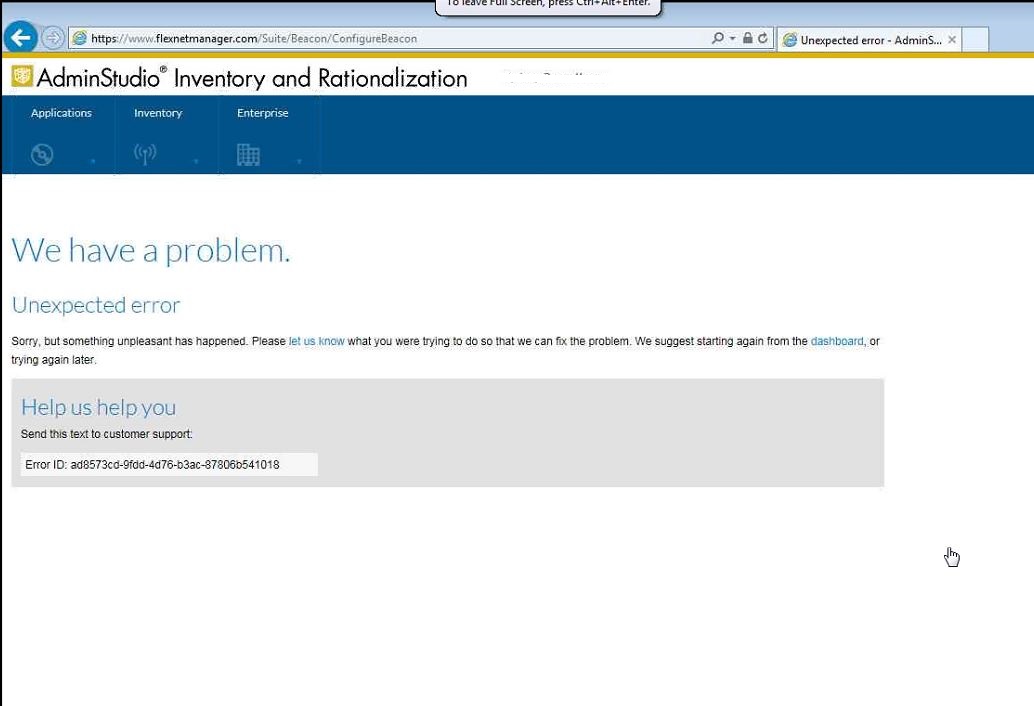Refresh the page with the reload icon
Viewport: 1034px width, 706px height.
point(762,38)
